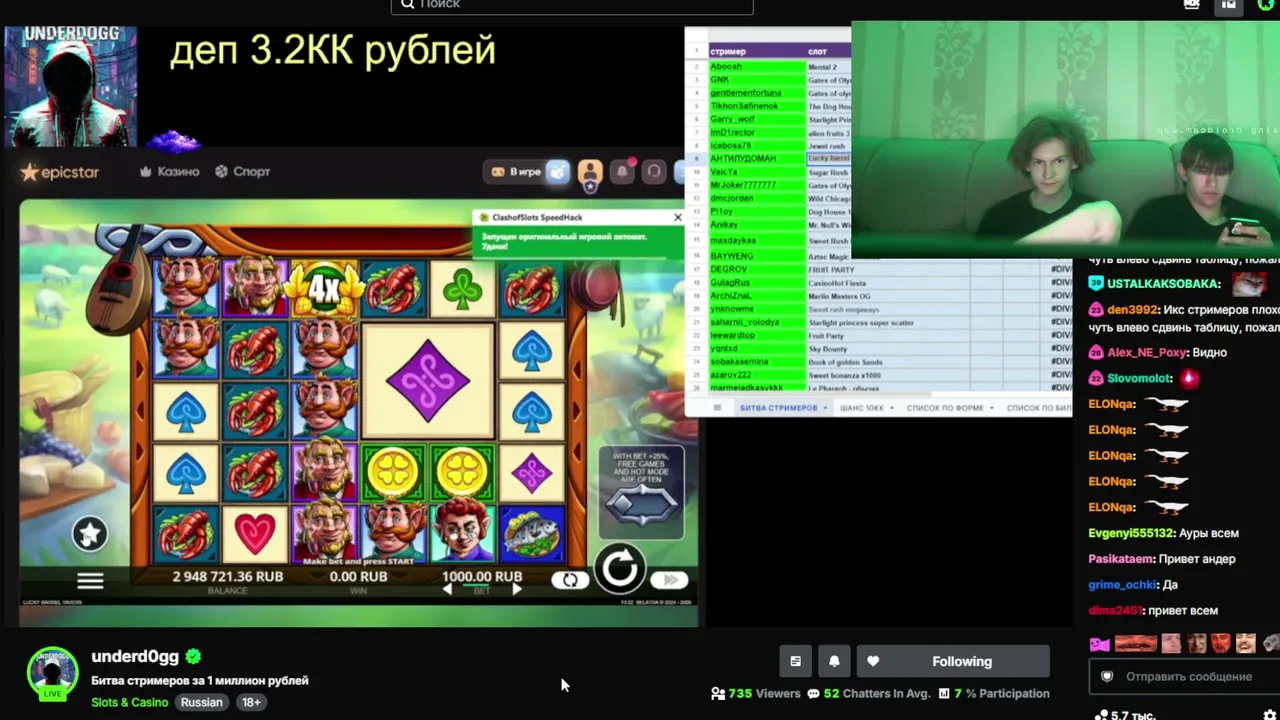This screenshot has height=720, width=1280.
Task: Toggle stream notifications bell
Action: point(834,661)
